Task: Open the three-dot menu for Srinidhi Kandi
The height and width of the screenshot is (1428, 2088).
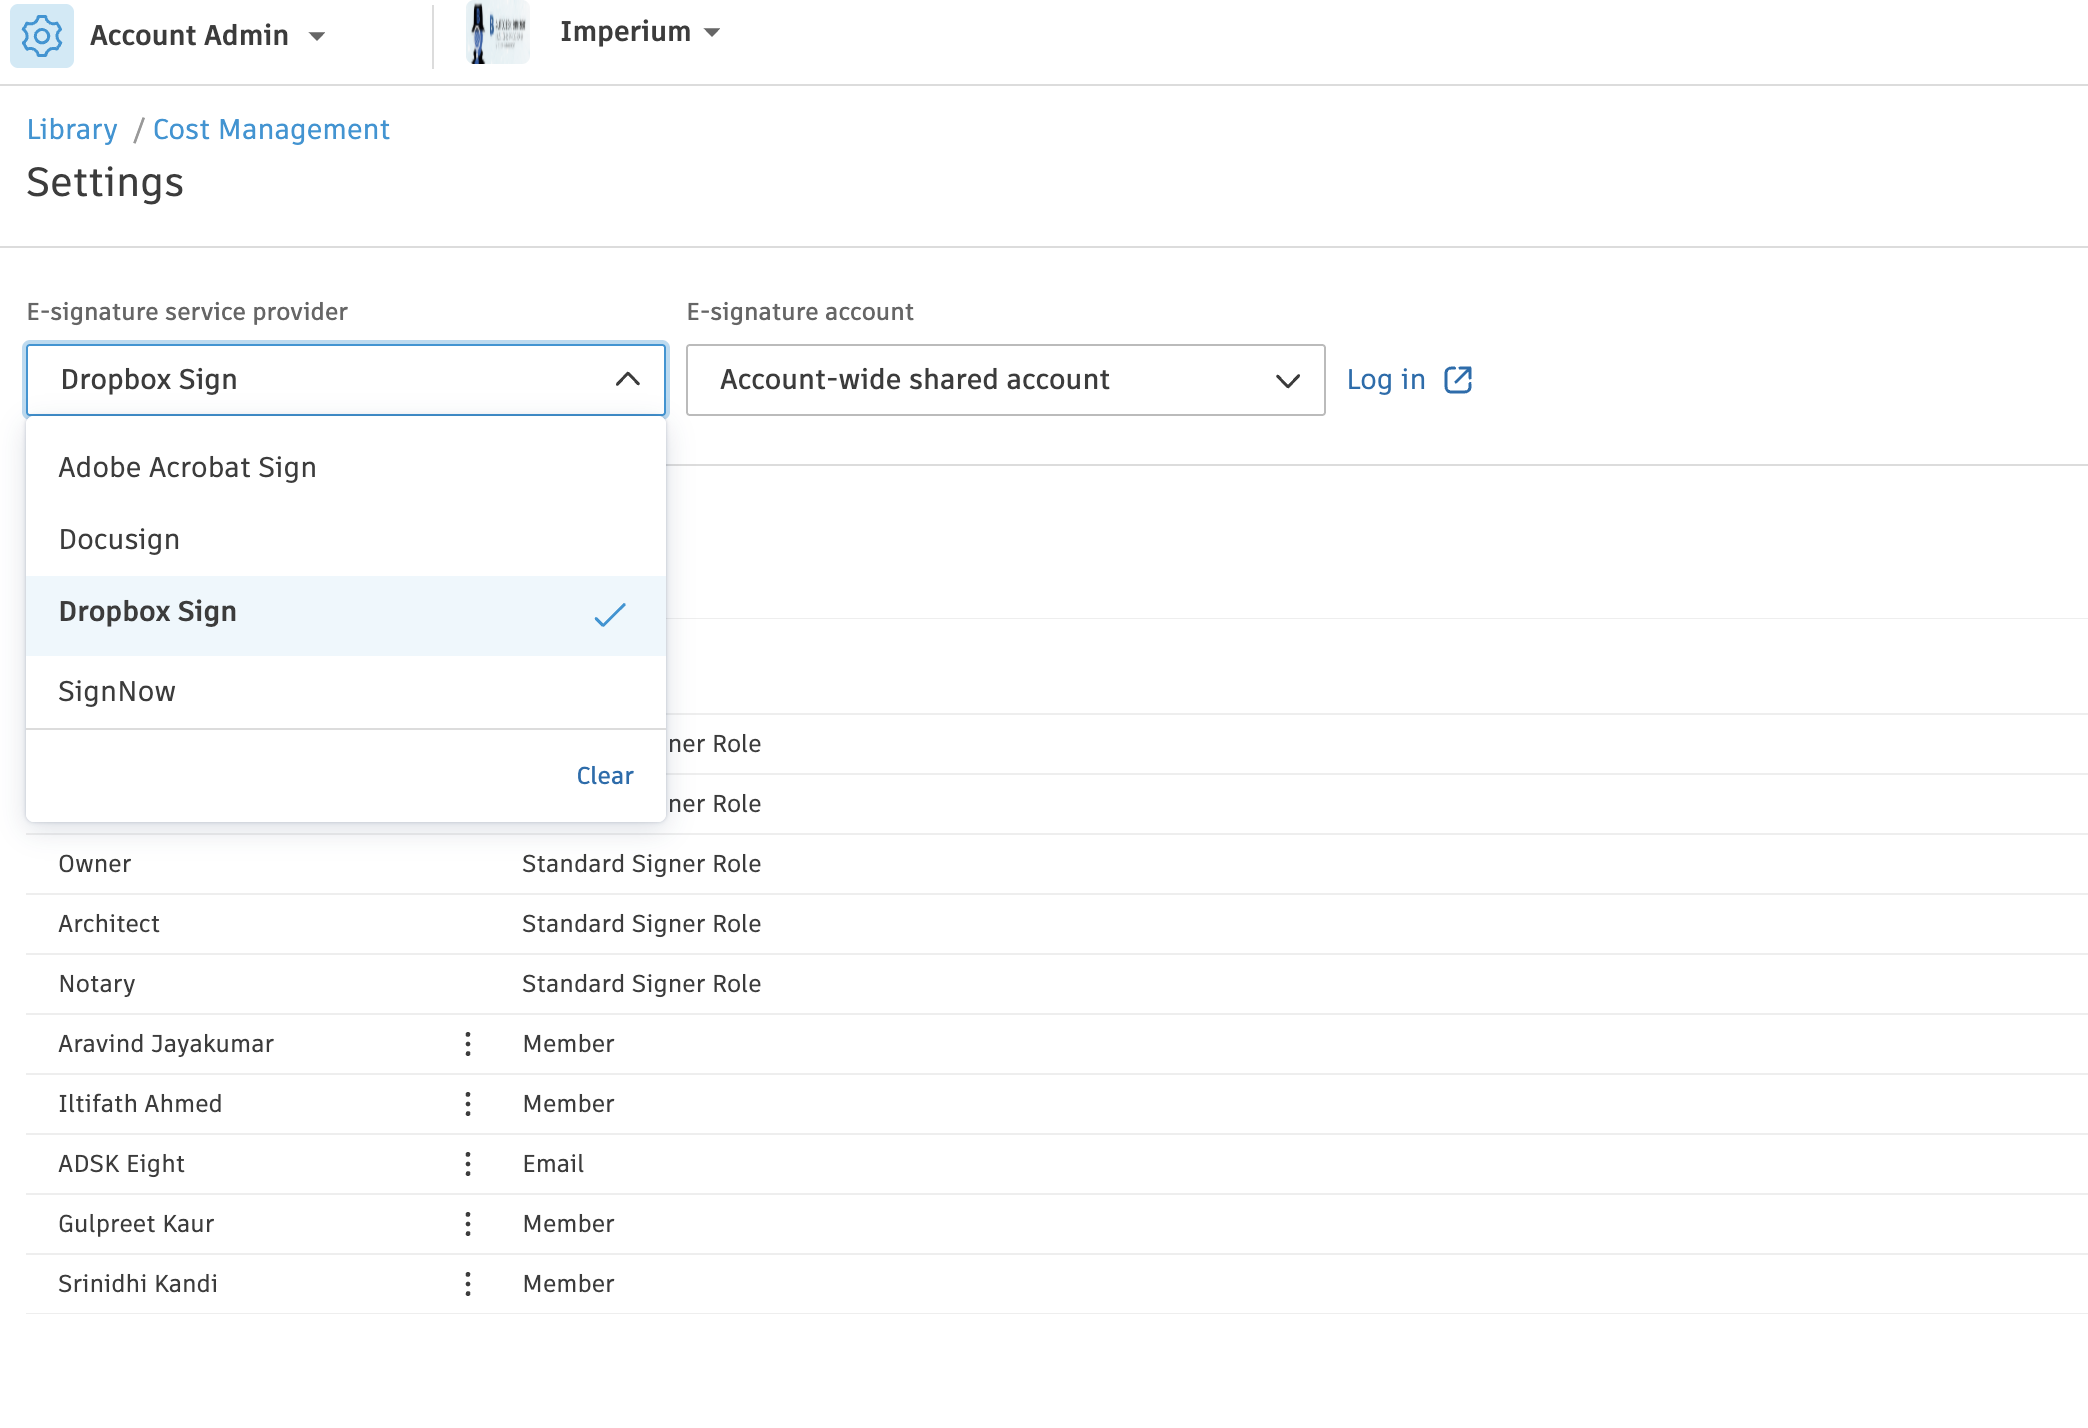Action: [468, 1284]
